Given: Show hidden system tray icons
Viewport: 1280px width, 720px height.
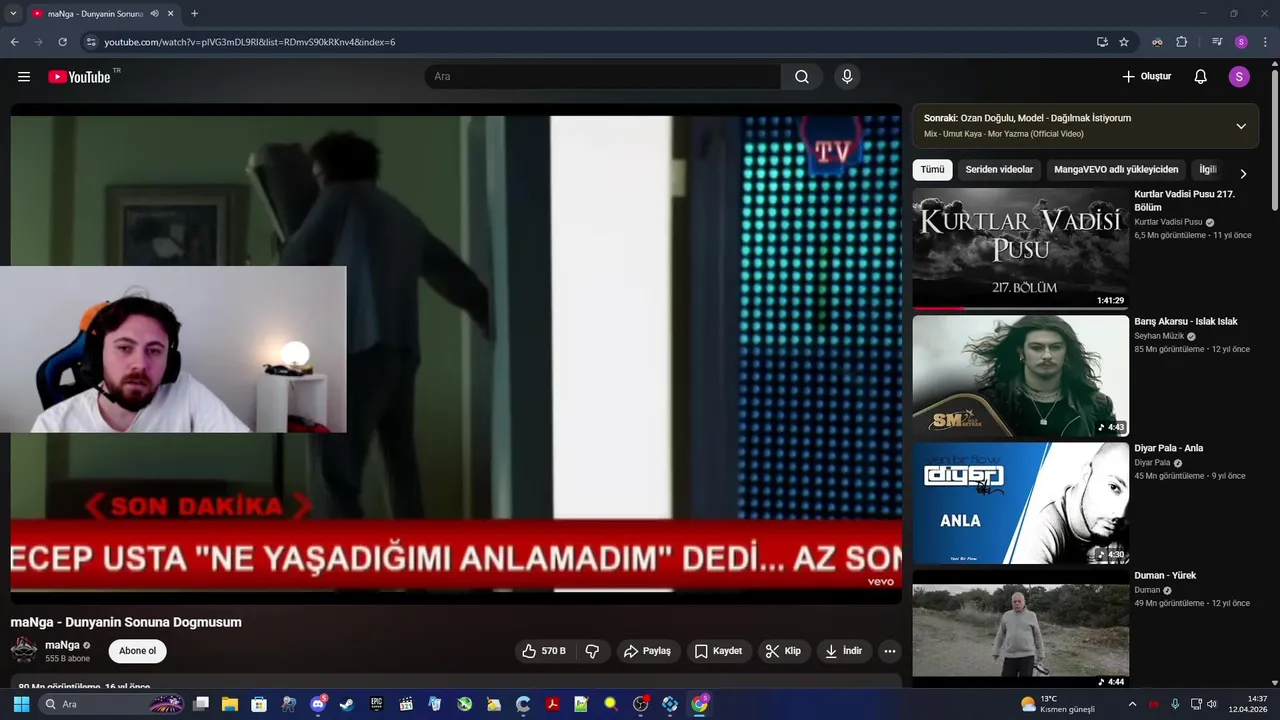Looking at the screenshot, I should pos(1132,704).
